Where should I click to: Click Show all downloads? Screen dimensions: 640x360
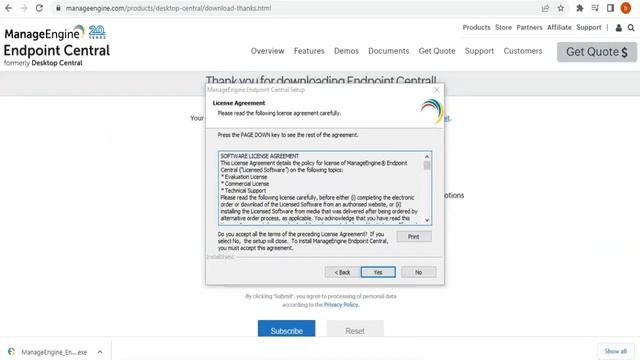(616, 351)
